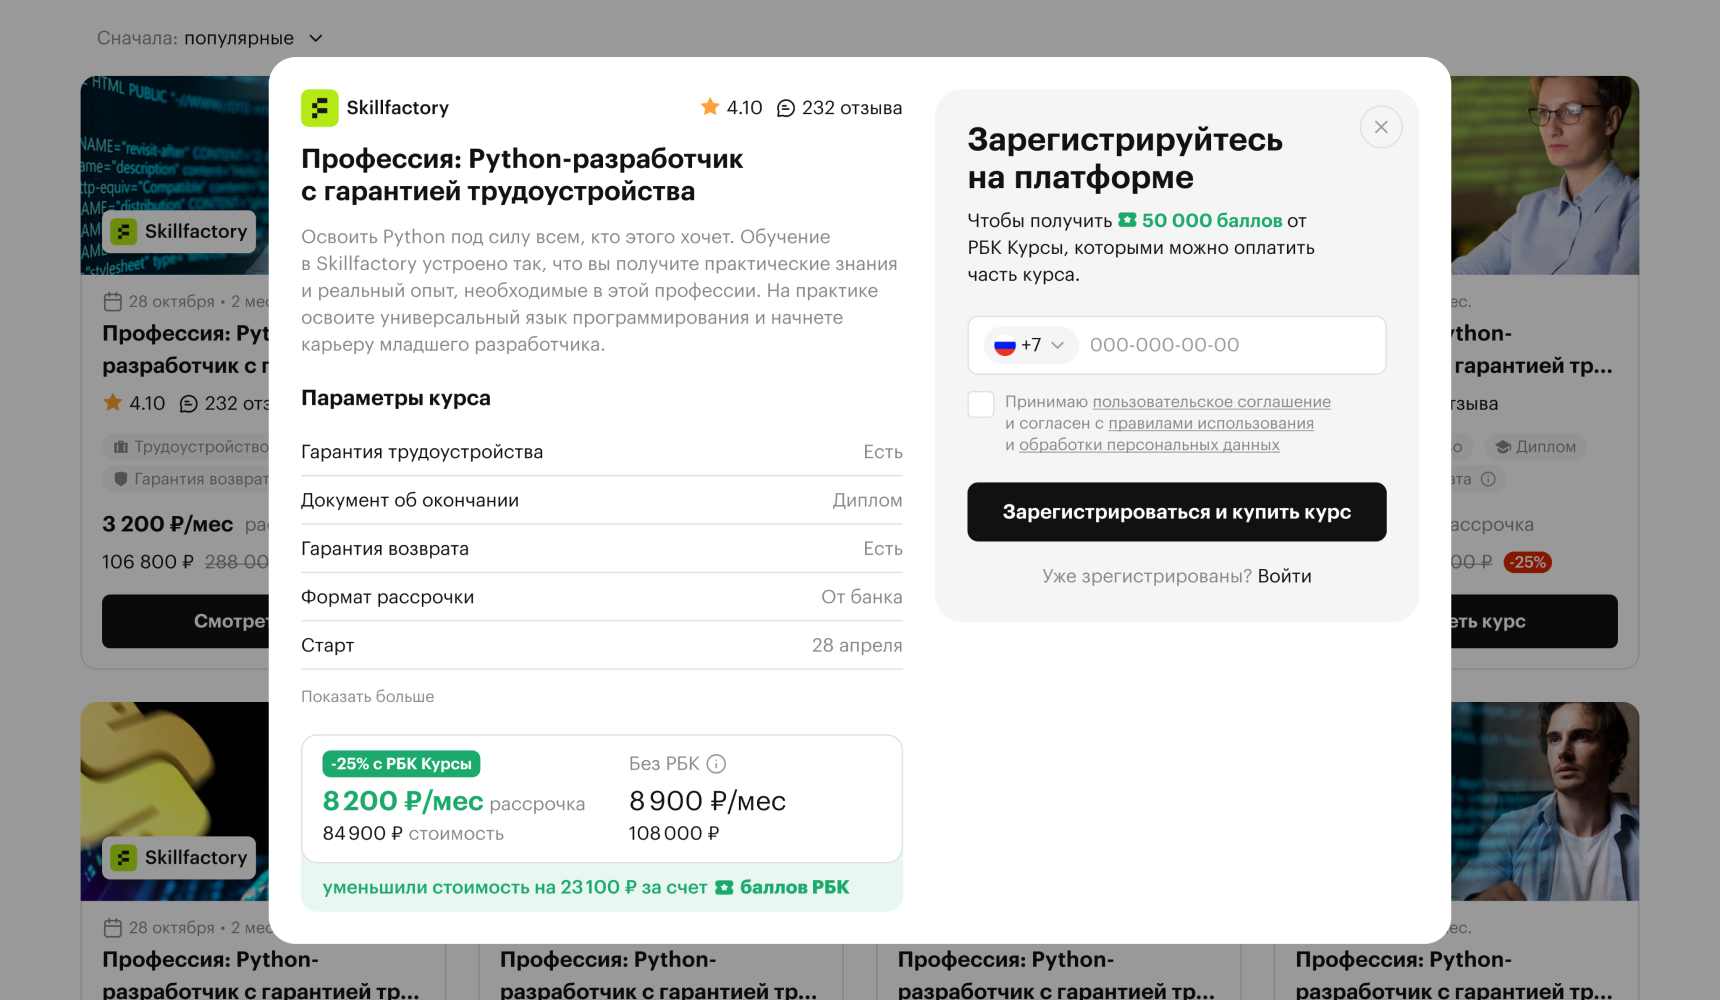Click the Гарантия трудоустройства row
This screenshot has height=1000, width=1720.
click(602, 452)
